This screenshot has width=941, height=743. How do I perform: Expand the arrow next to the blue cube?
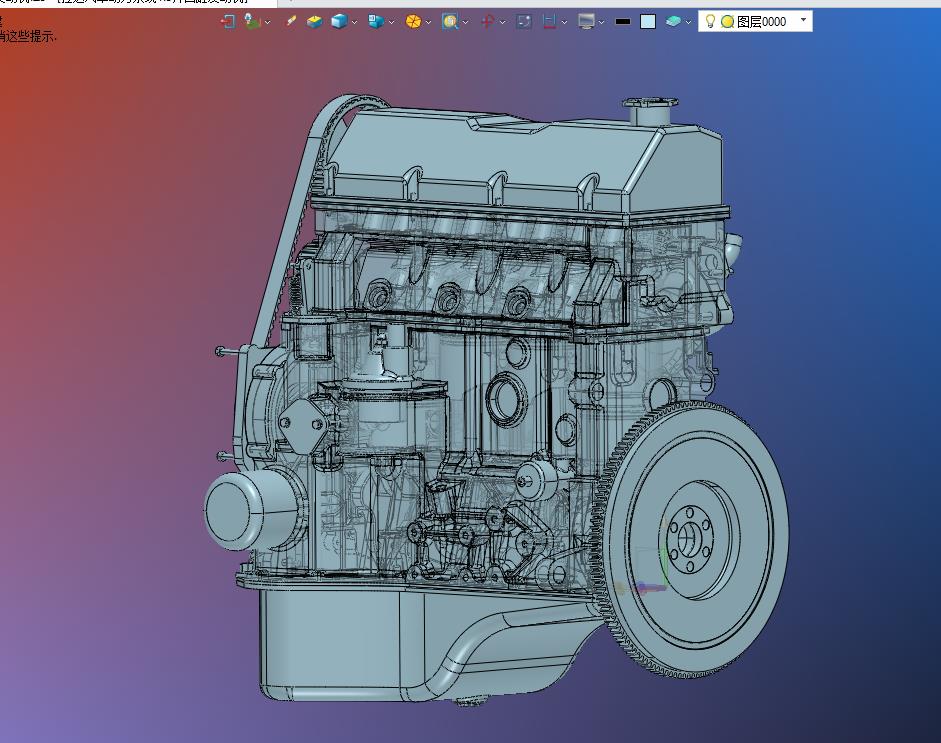tap(353, 22)
